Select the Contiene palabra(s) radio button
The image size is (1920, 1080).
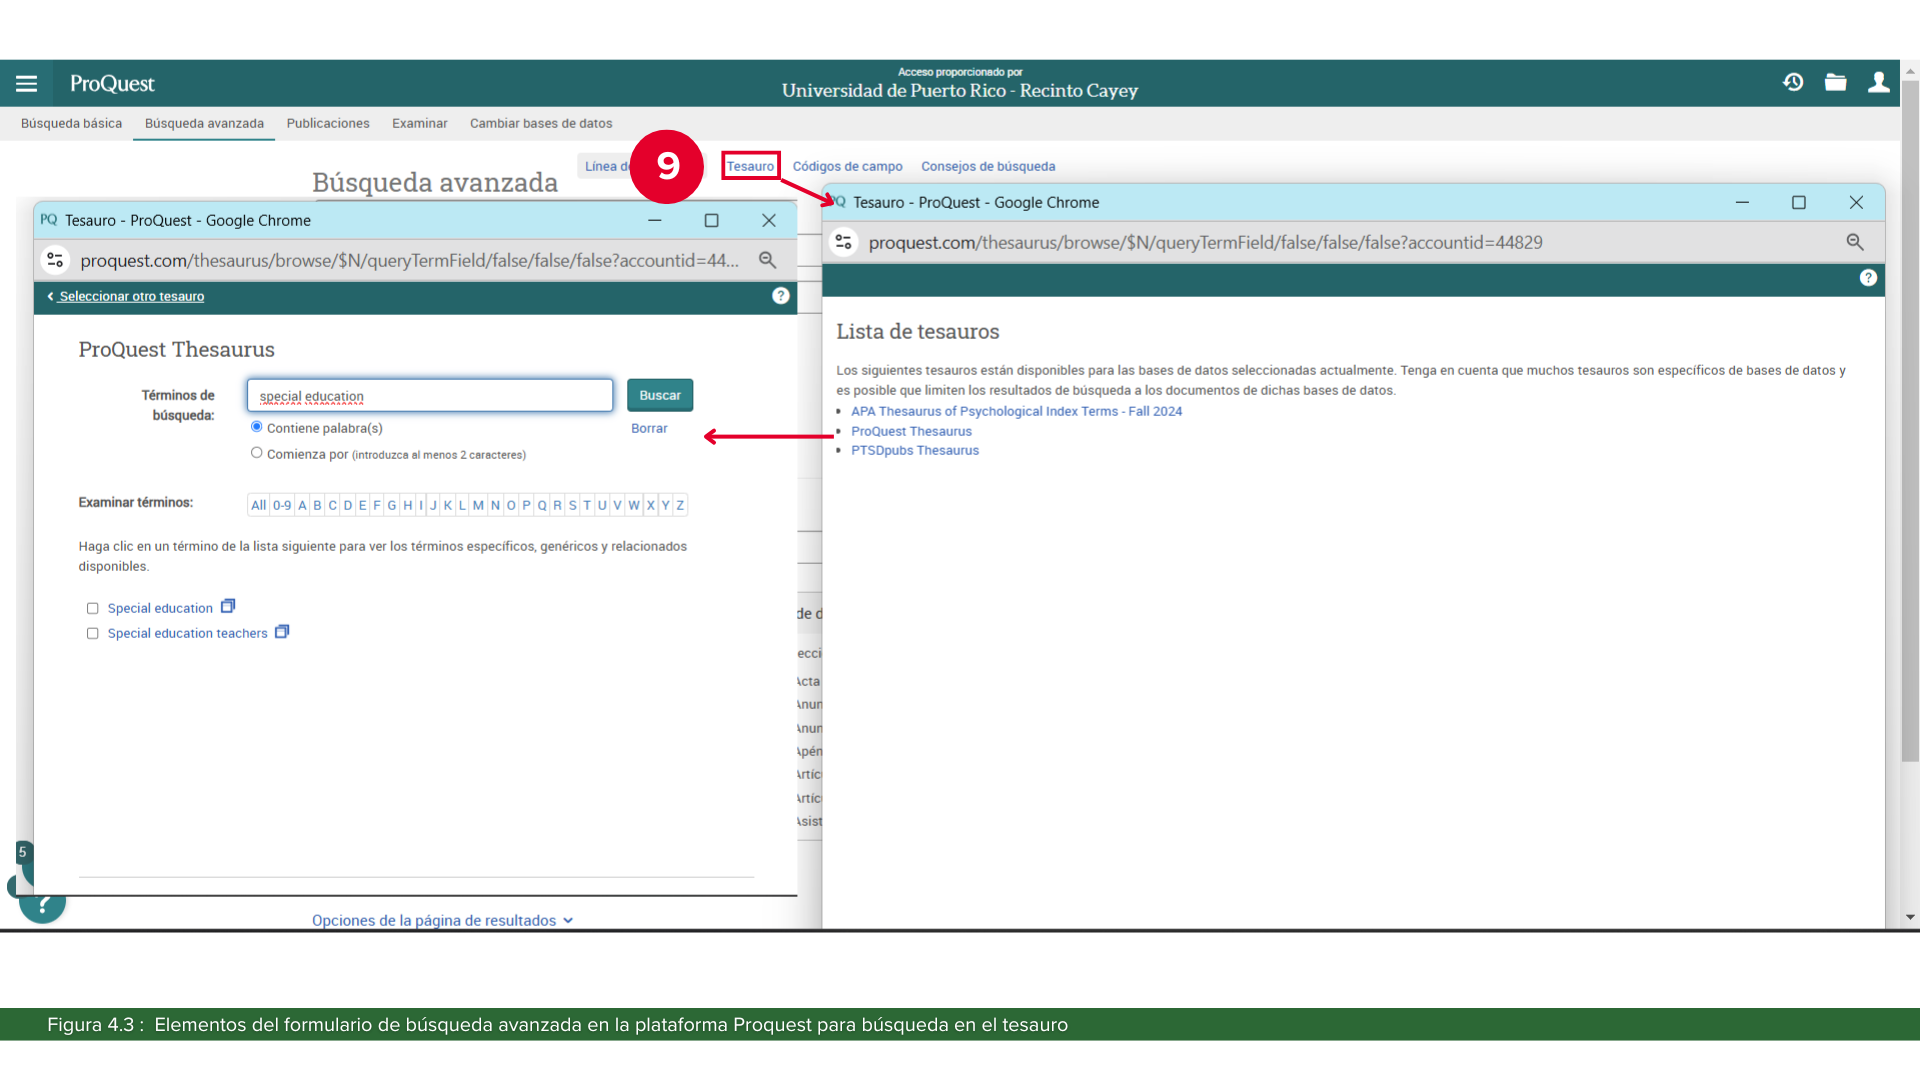tap(257, 427)
